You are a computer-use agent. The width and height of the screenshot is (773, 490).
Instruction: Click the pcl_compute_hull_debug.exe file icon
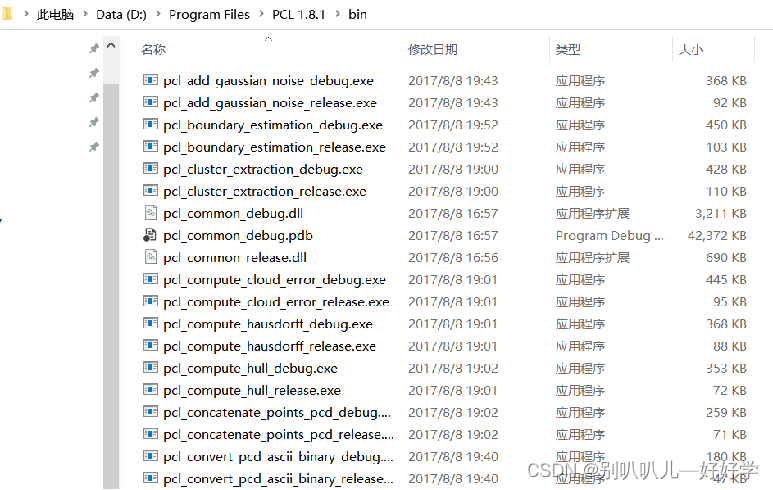point(150,368)
